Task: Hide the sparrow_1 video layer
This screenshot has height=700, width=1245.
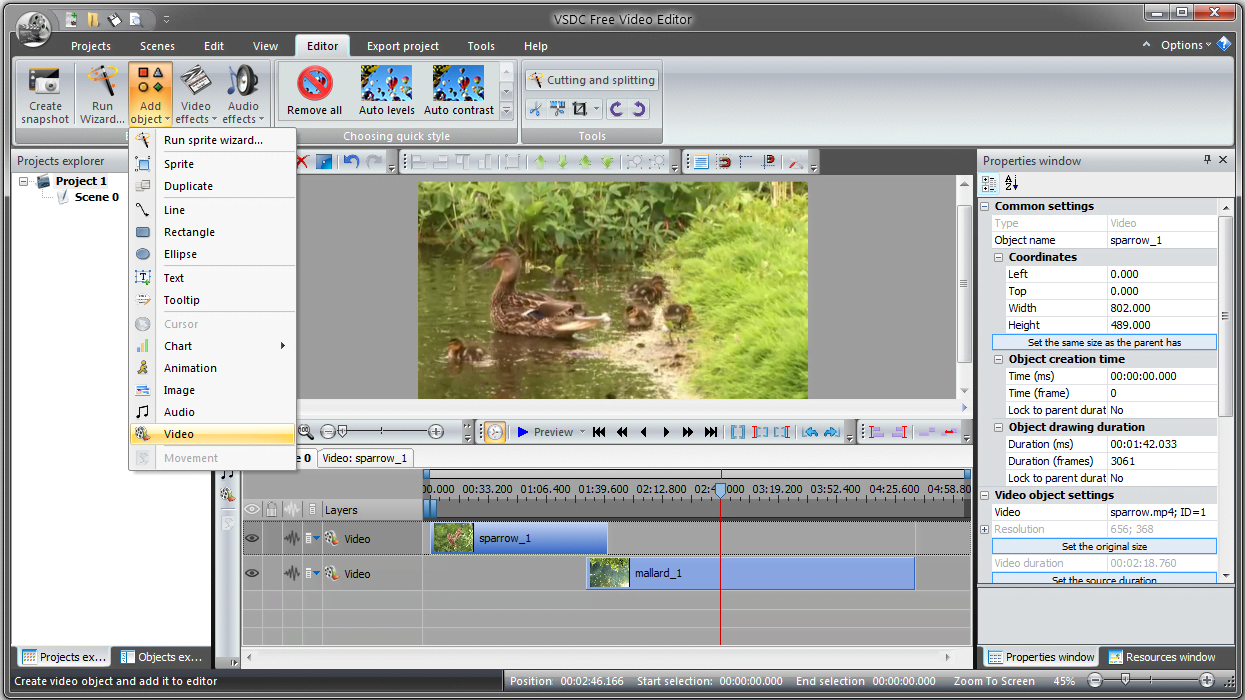Action: click(252, 538)
